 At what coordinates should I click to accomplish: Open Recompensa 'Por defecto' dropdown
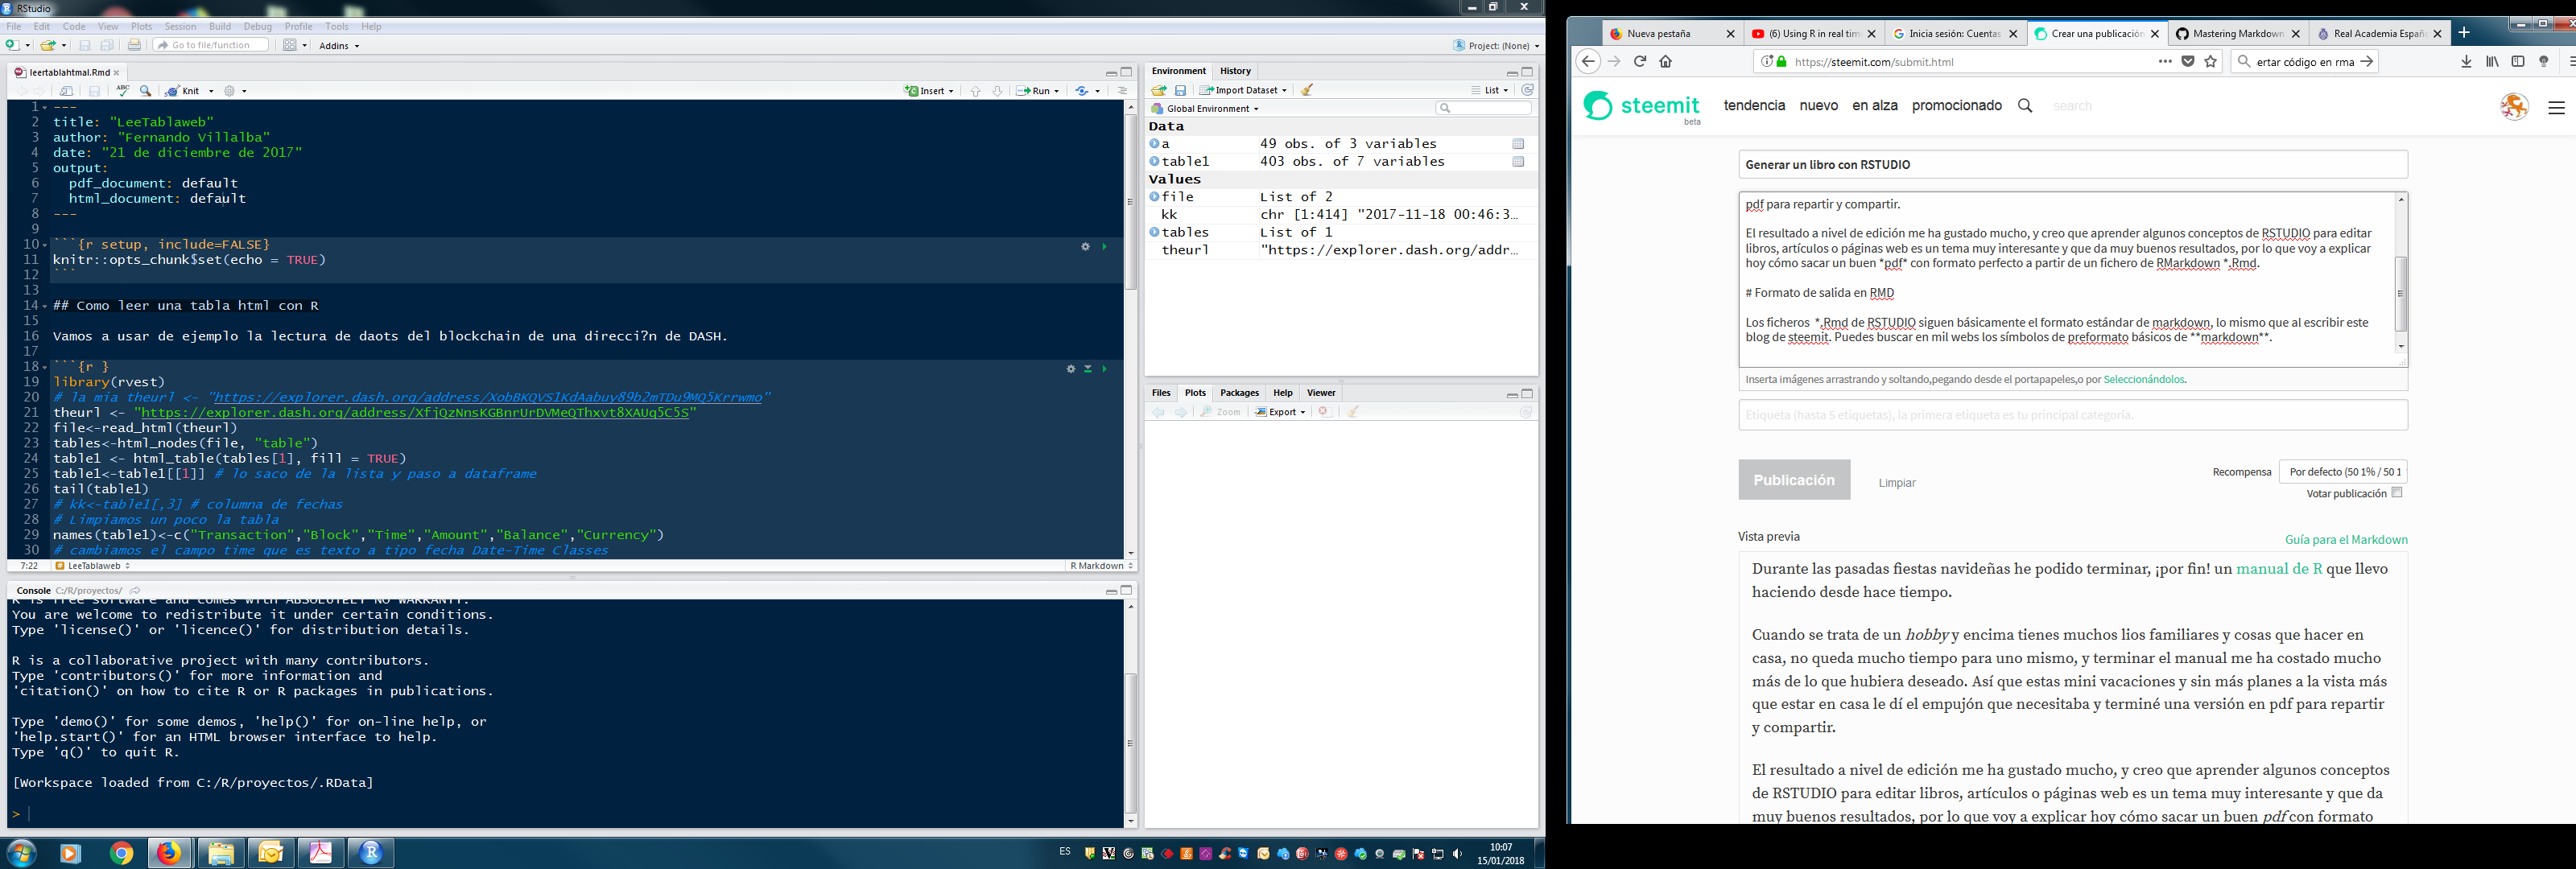[x=2343, y=471]
